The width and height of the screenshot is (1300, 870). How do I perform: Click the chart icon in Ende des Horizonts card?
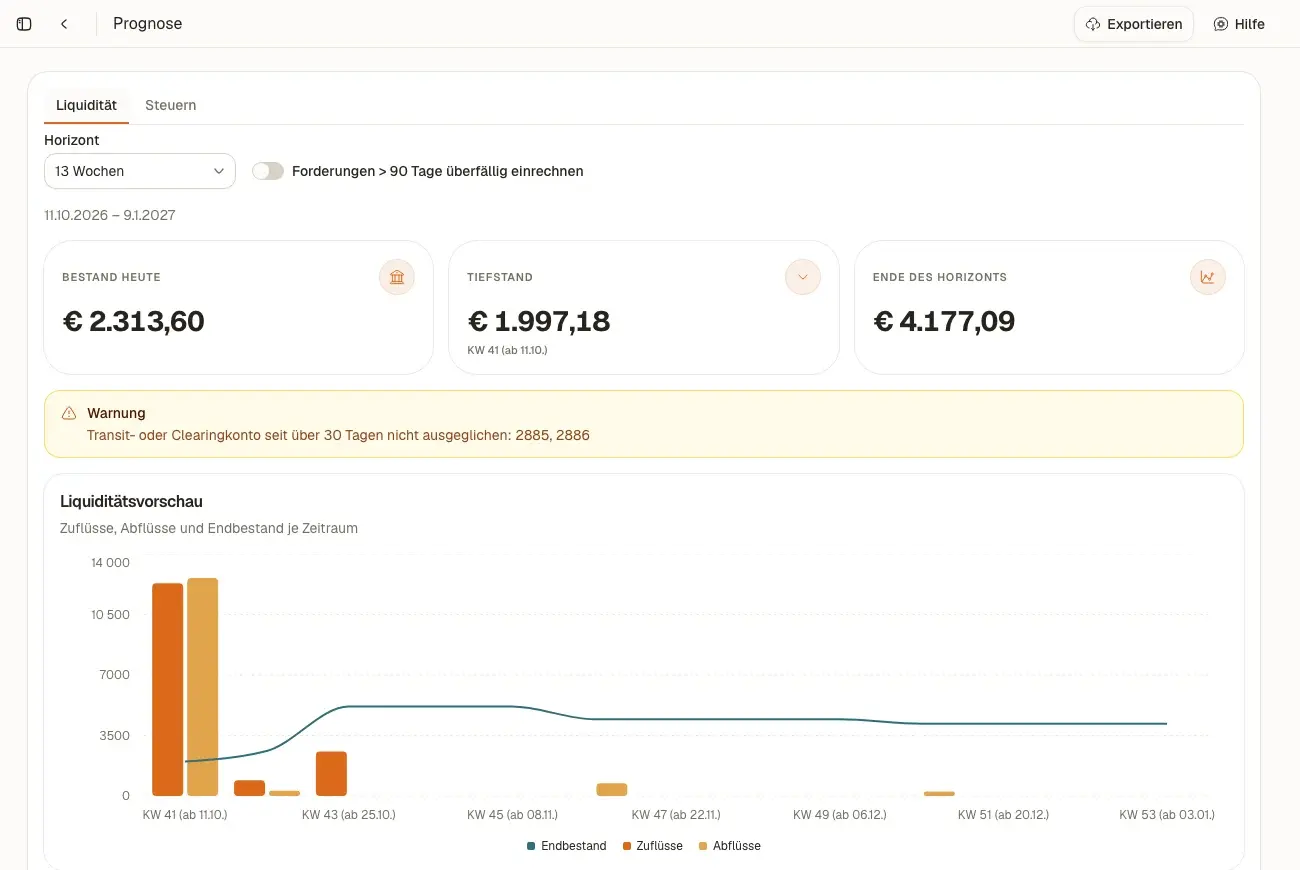[1208, 277]
